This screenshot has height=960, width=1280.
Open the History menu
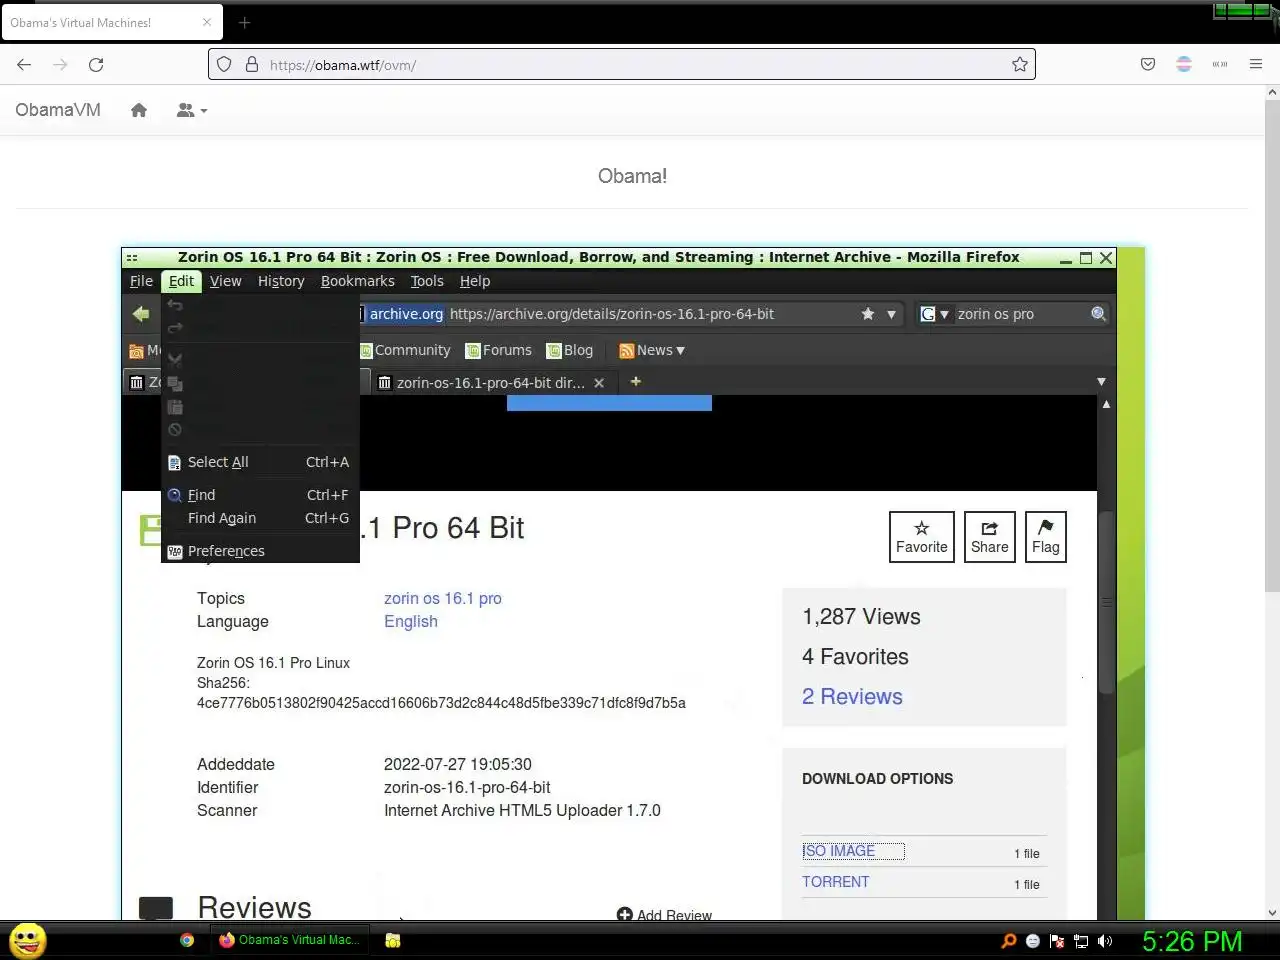click(281, 281)
